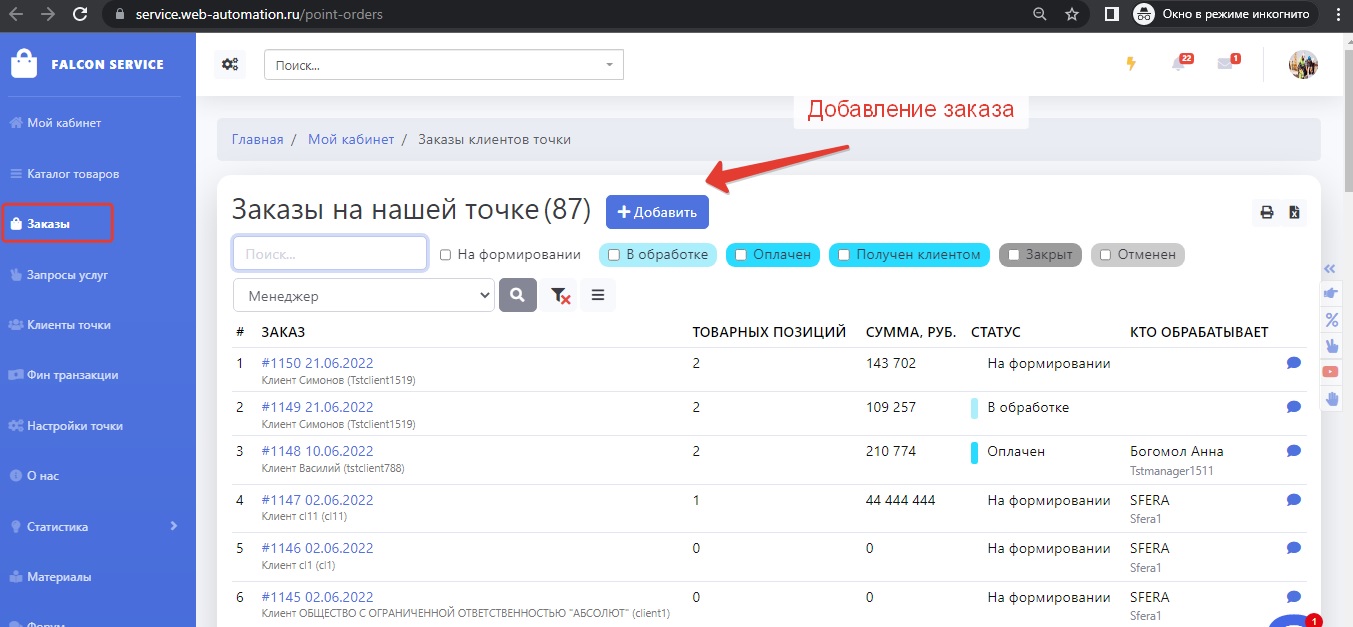
Task: Click the print orders icon
Action: [1266, 212]
